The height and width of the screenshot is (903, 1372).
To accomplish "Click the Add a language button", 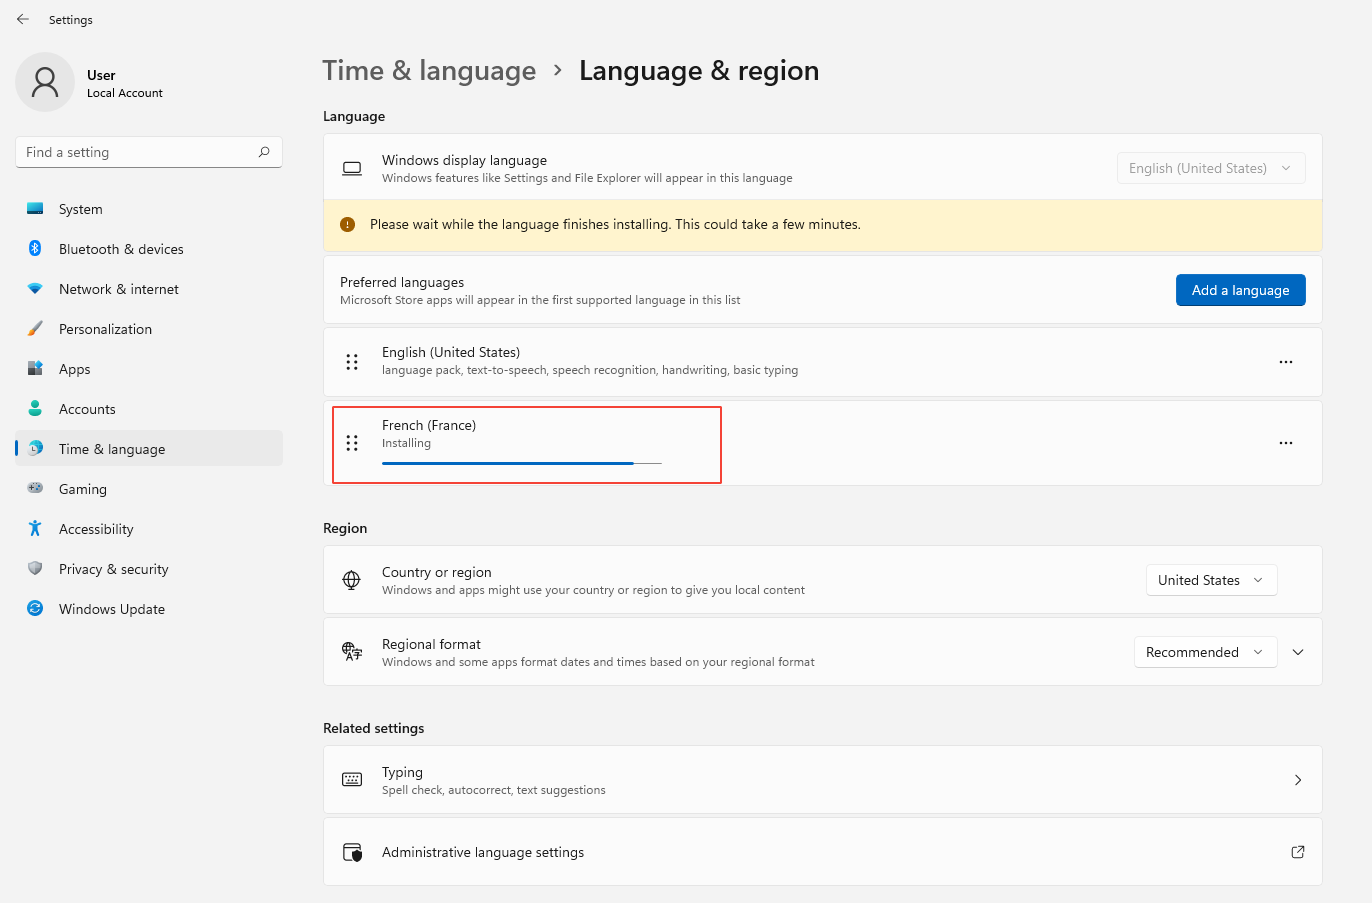I will click(x=1240, y=290).
